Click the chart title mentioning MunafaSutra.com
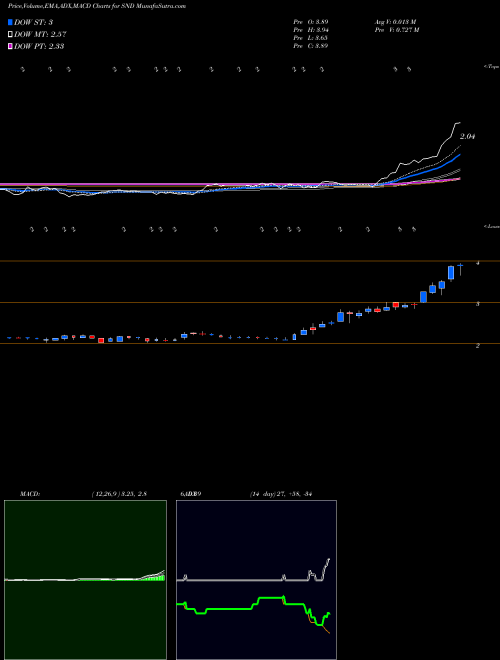The image size is (500, 660). point(97,6)
